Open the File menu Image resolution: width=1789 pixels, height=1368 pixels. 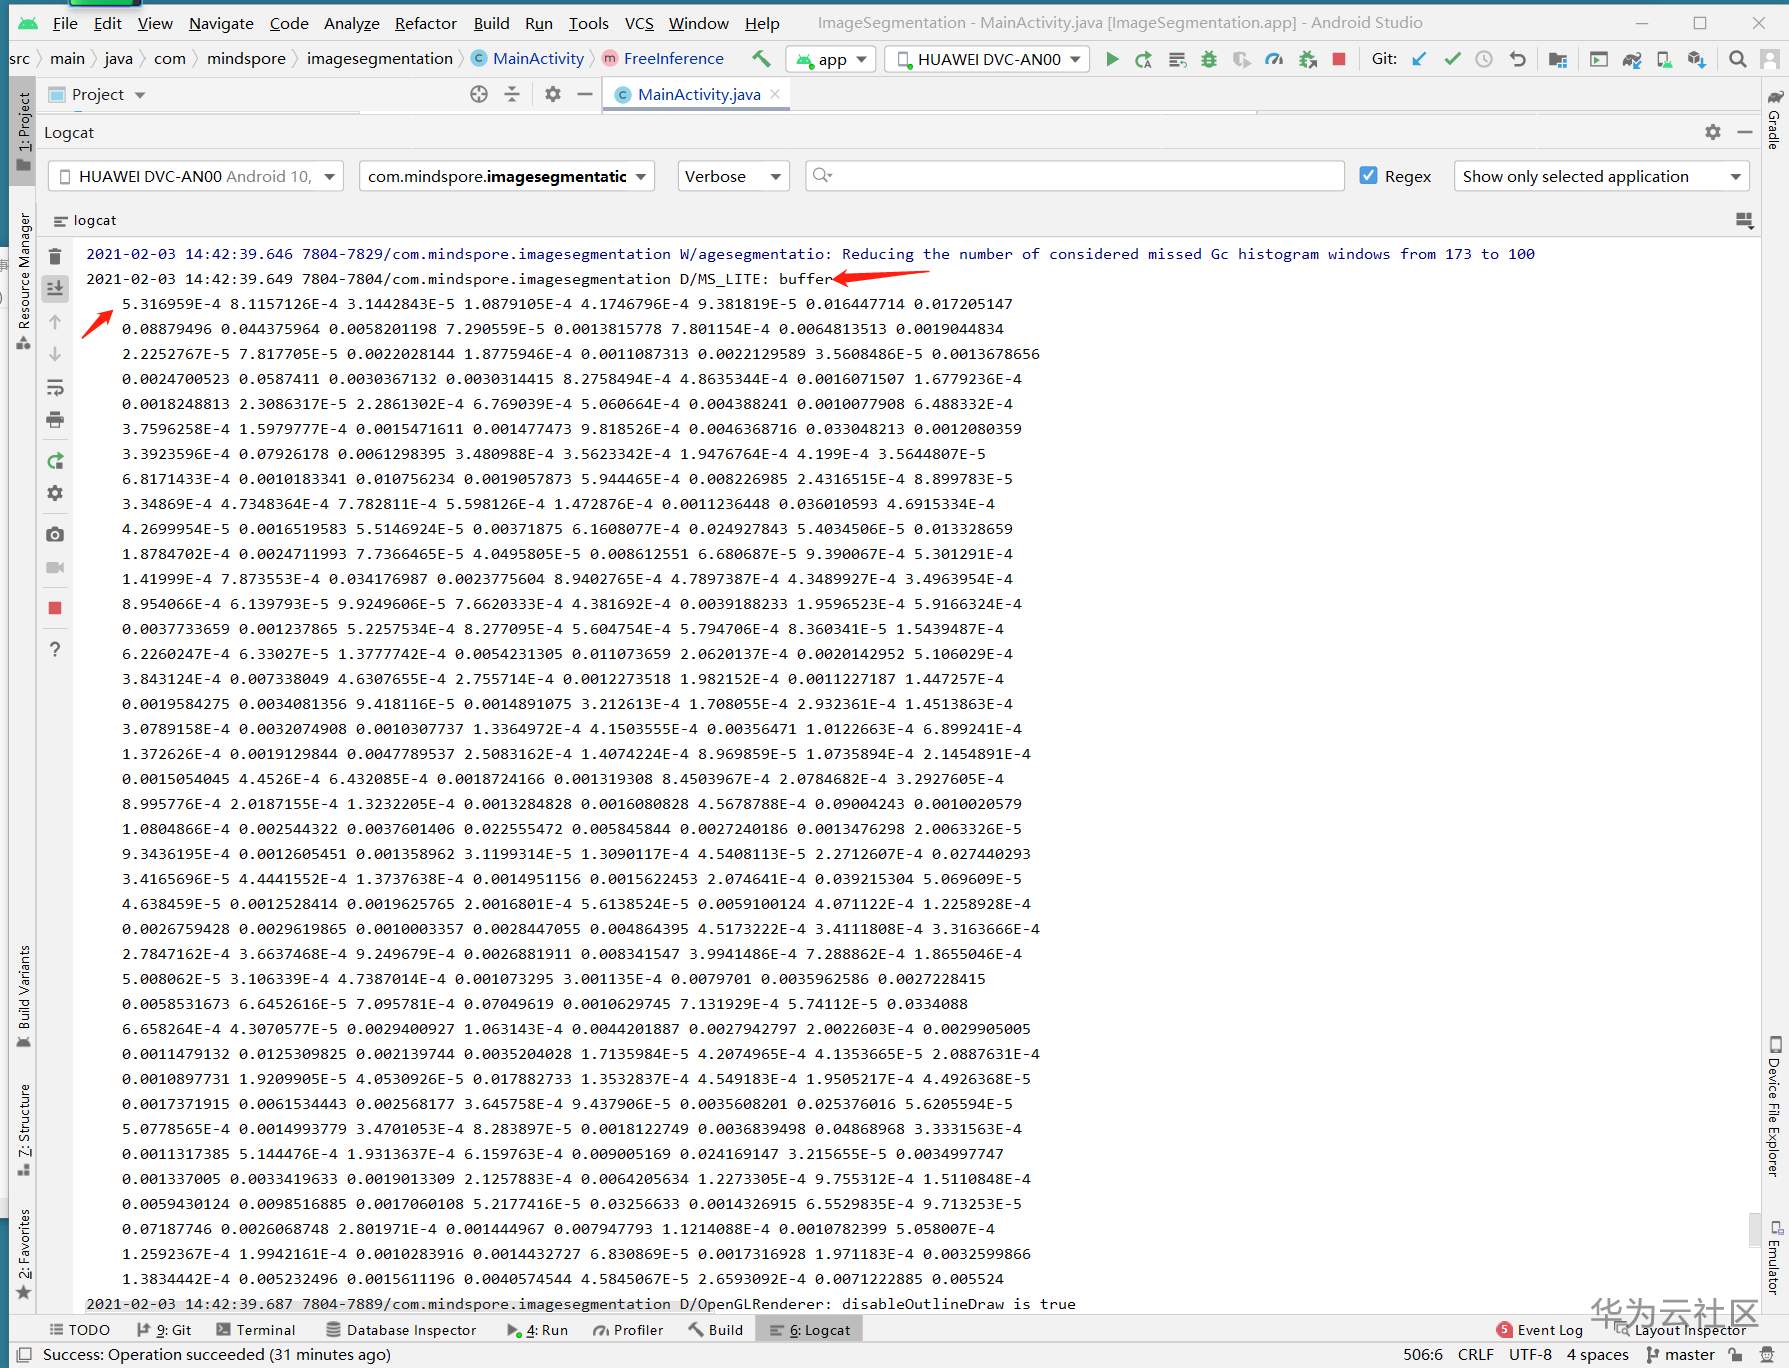65,23
